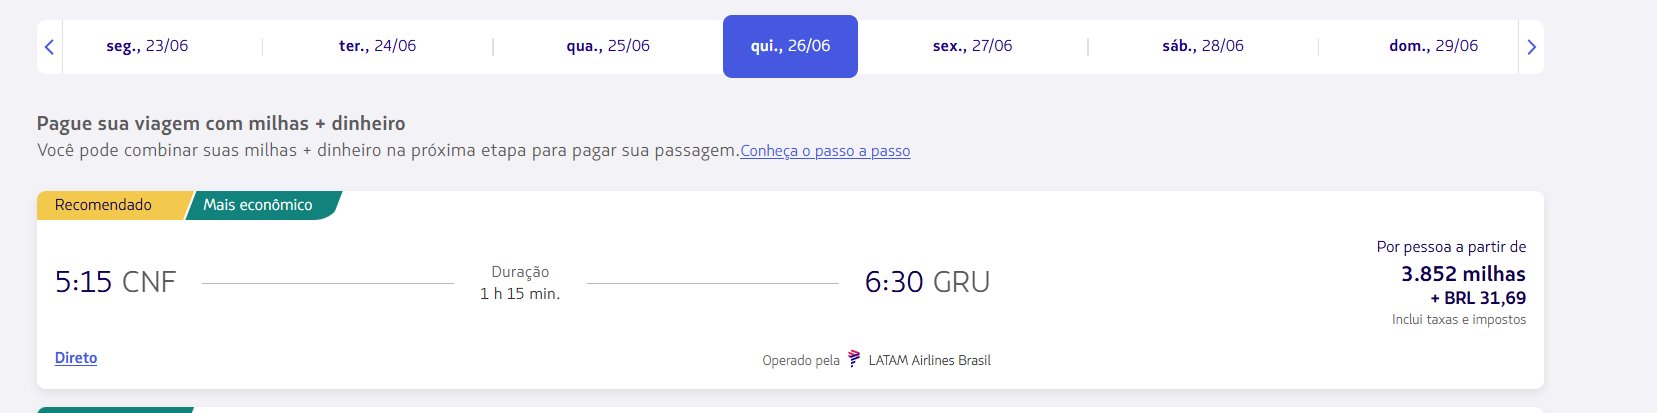Viewport: 1657px width, 413px height.
Task: Select Thursday 26/06 date tab
Action: tap(790, 46)
